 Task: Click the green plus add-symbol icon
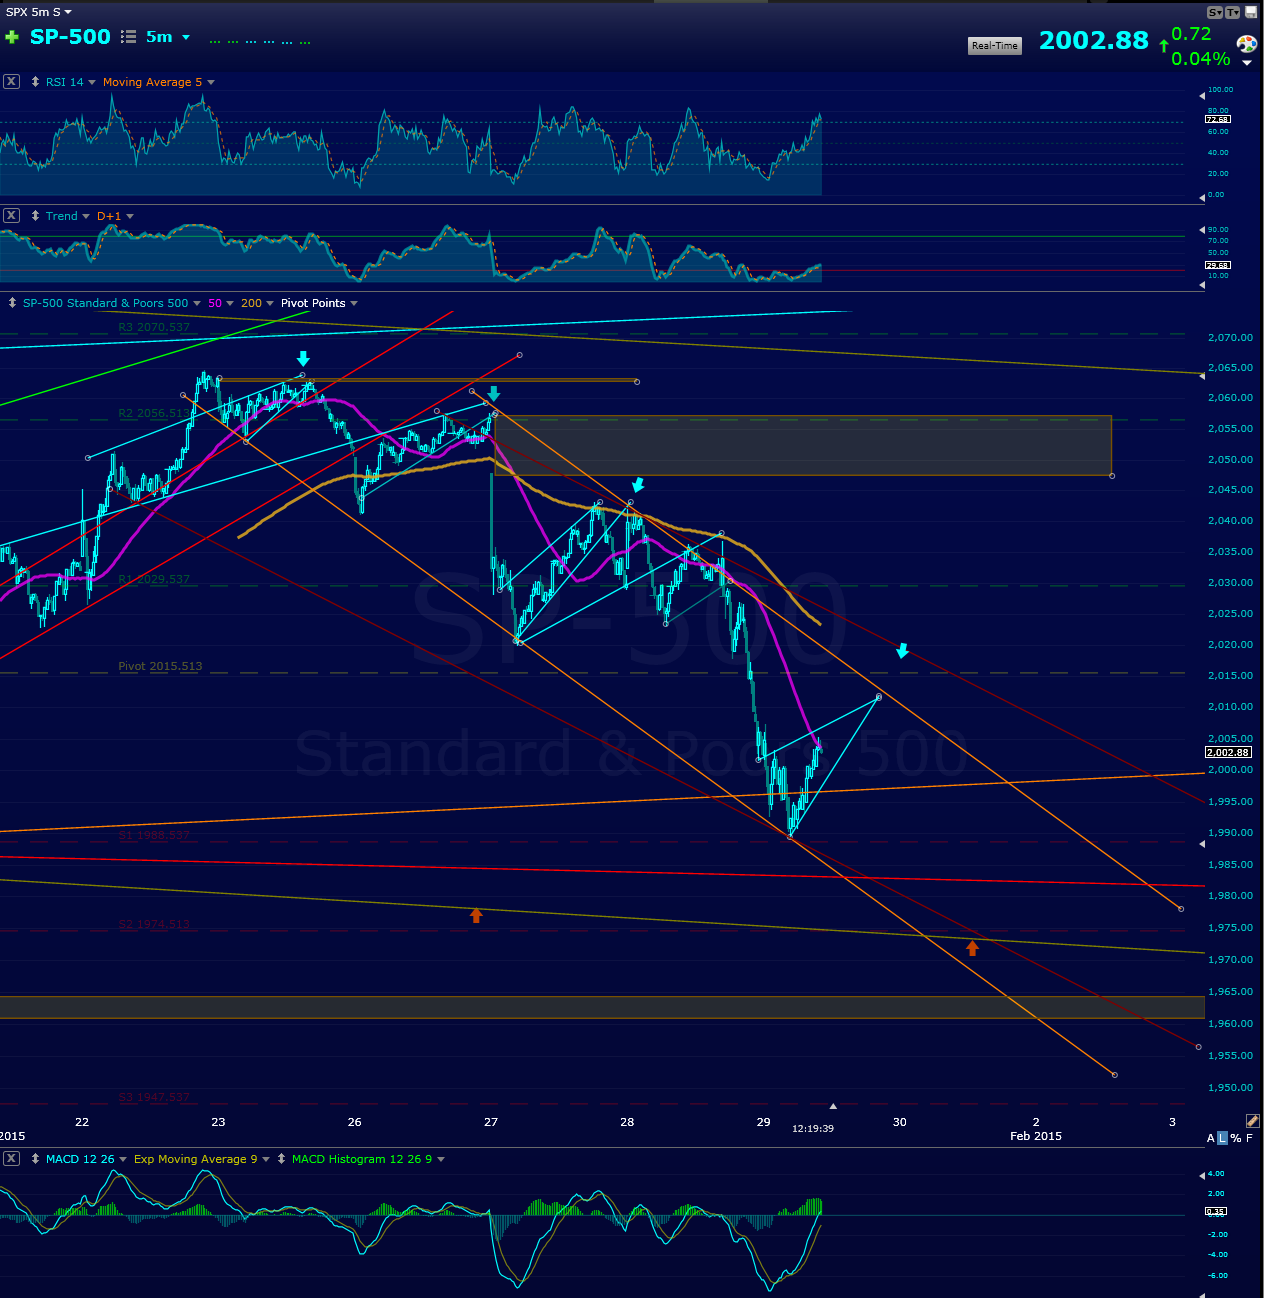tap(12, 37)
